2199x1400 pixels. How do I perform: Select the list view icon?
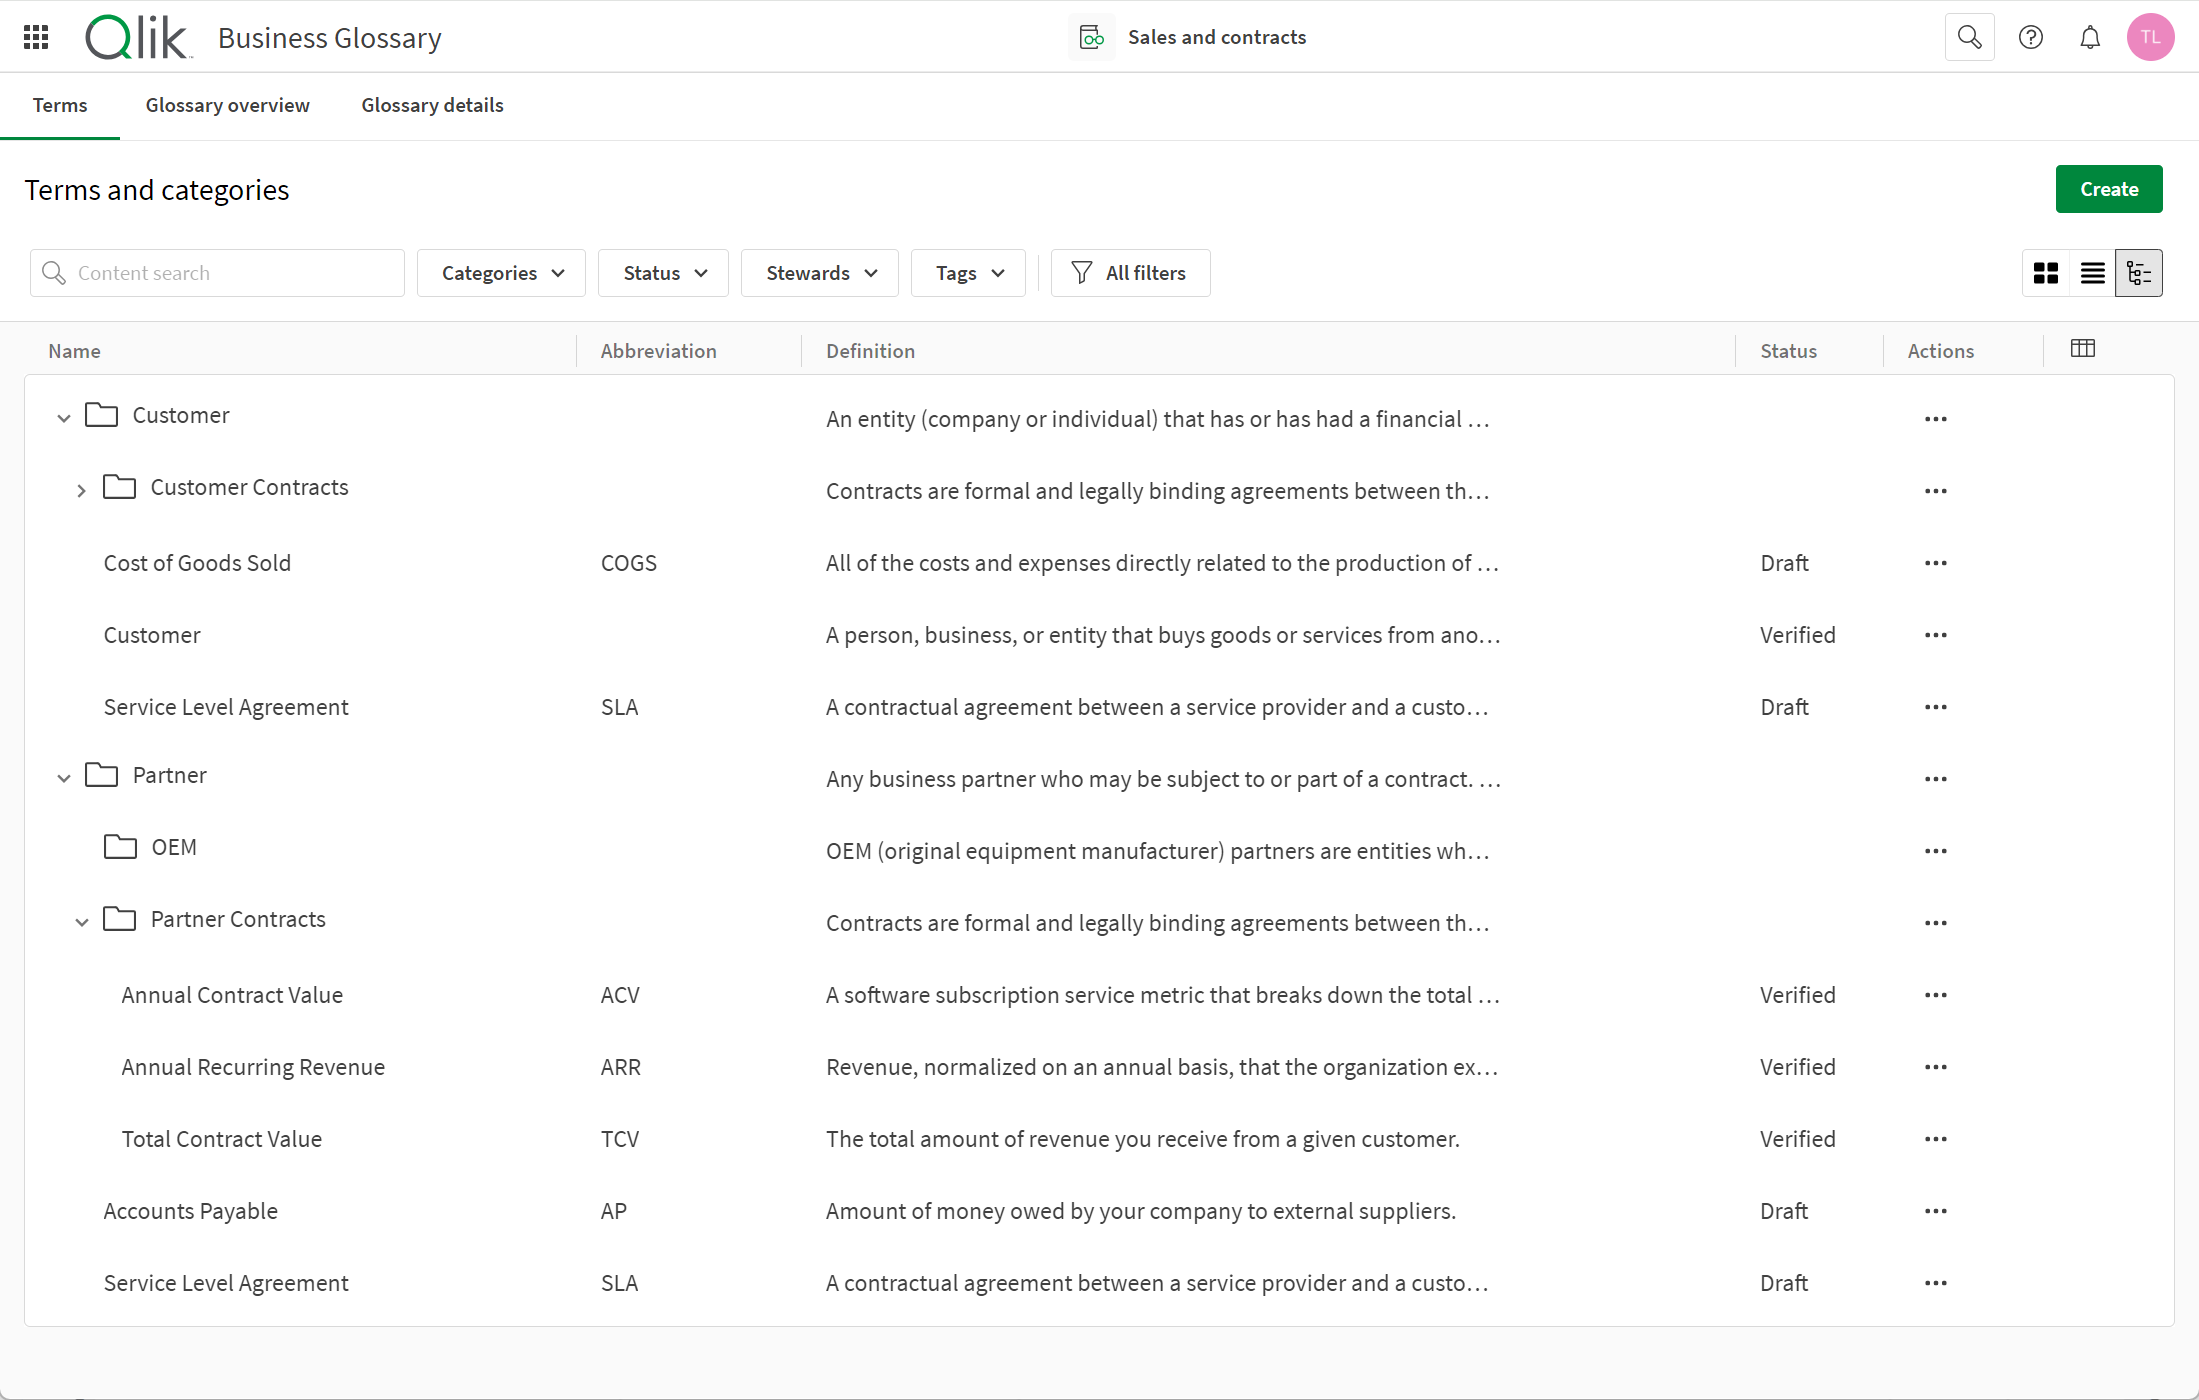pyautogui.click(x=2093, y=273)
